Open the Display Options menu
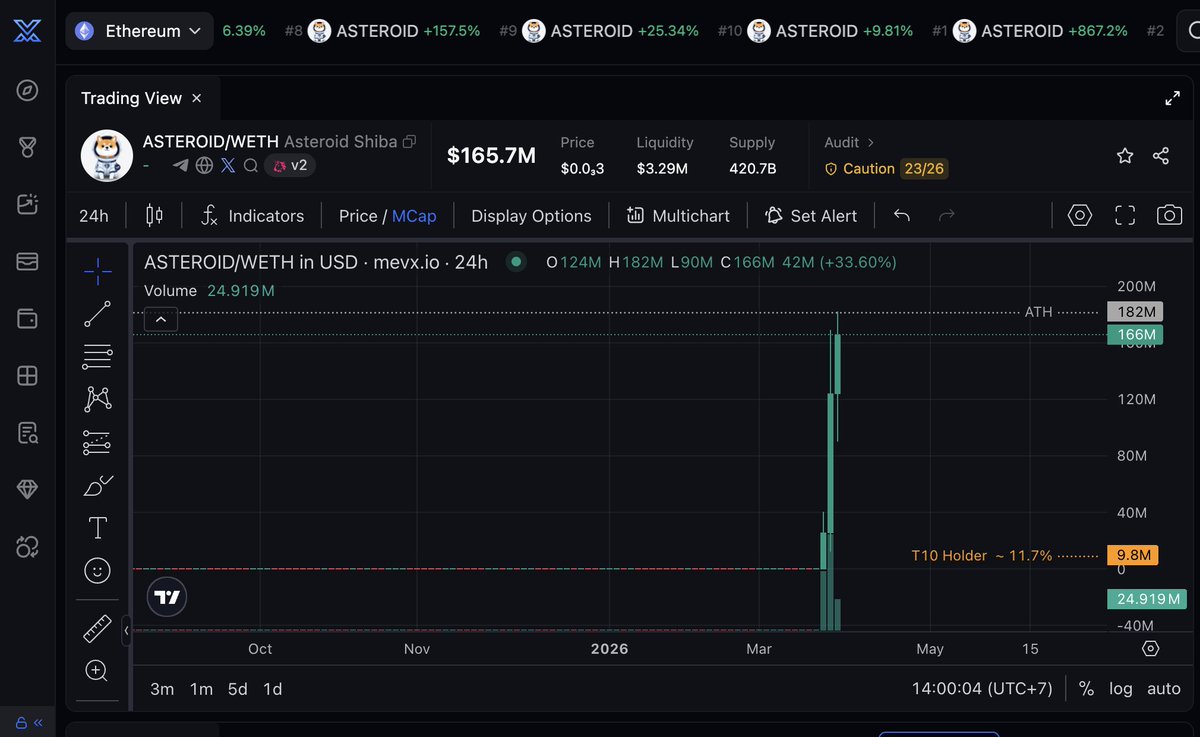 point(531,215)
